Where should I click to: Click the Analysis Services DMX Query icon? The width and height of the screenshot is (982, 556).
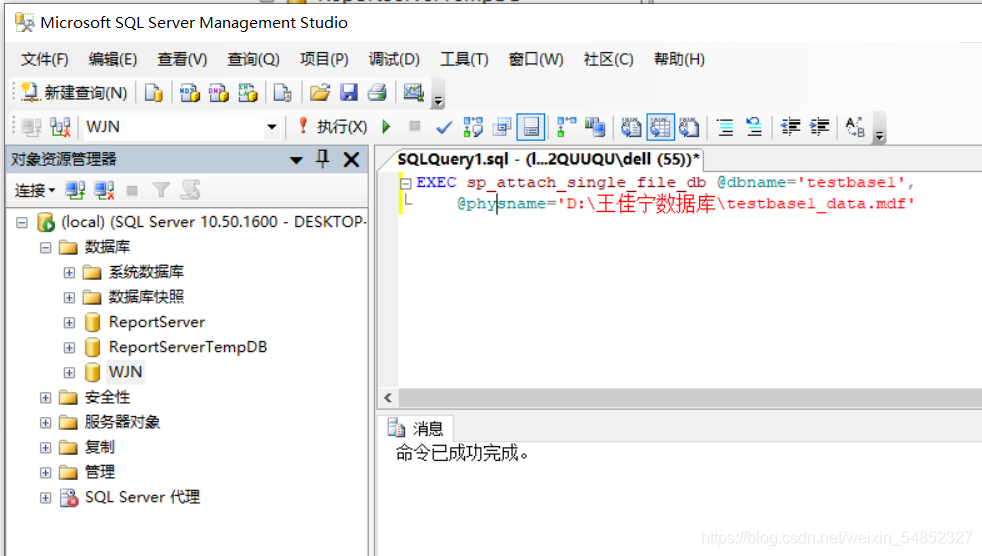pos(219,93)
